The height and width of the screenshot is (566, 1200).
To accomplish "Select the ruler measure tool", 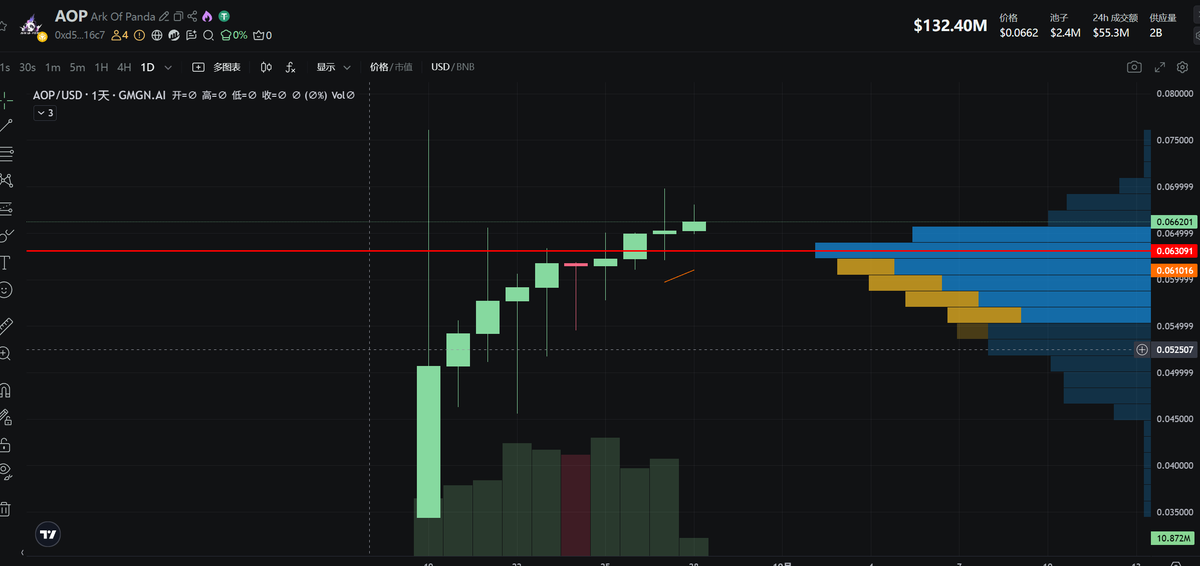I will click(6, 325).
